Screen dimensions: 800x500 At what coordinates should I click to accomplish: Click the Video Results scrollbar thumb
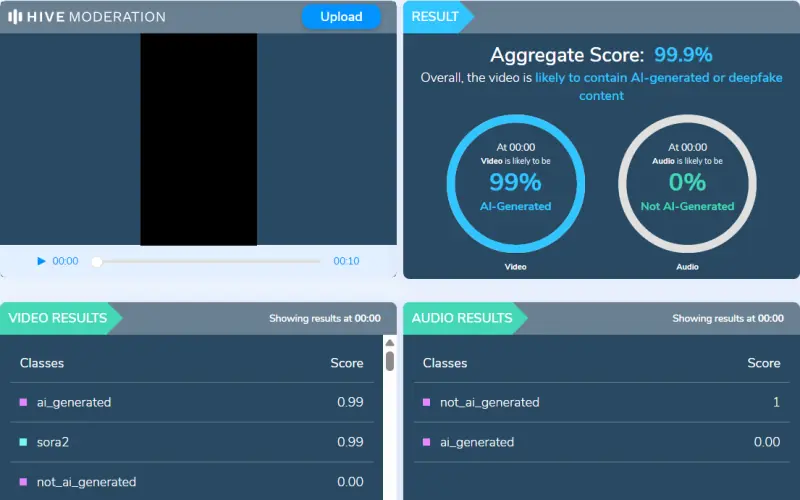pos(389,360)
